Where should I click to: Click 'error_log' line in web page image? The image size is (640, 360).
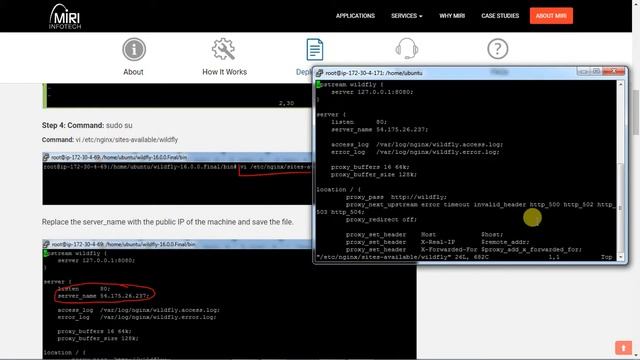(x=137, y=317)
